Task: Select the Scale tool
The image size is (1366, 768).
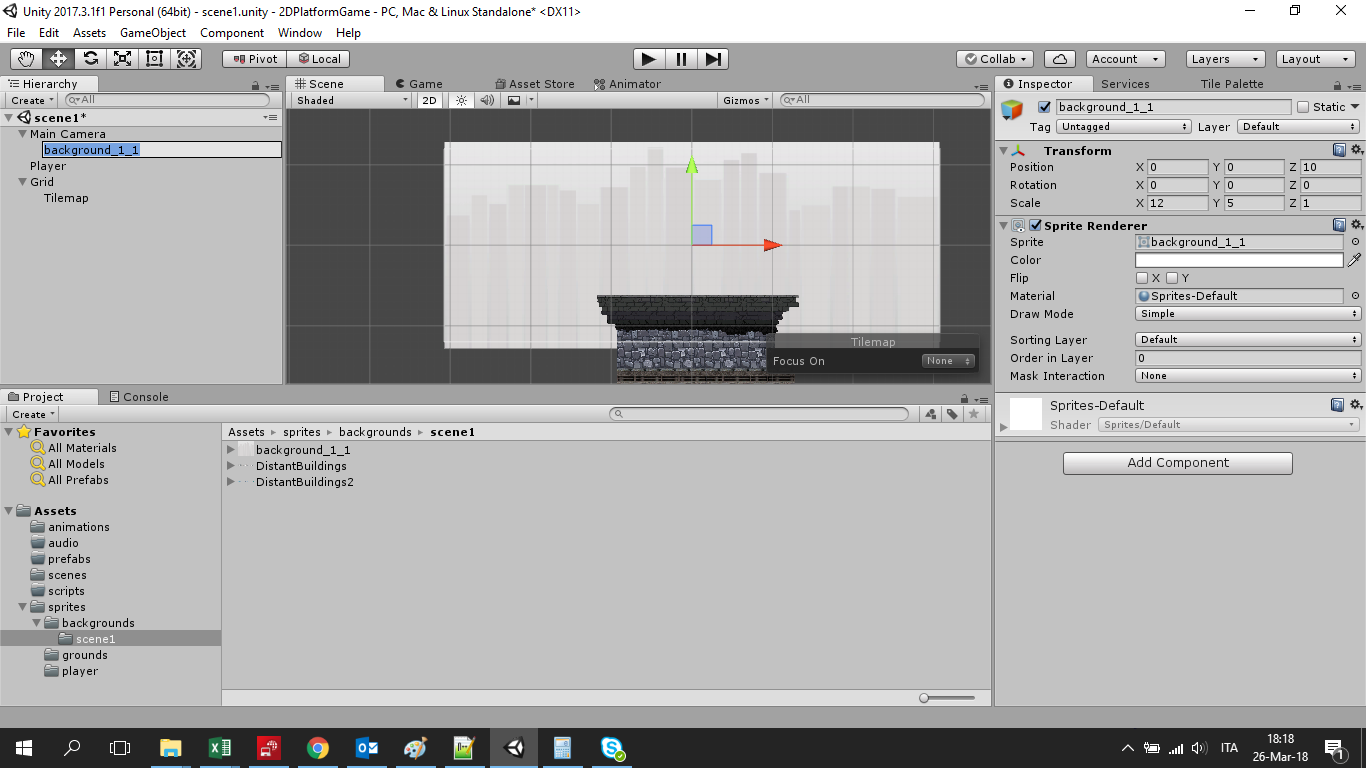Action: pyautogui.click(x=122, y=59)
